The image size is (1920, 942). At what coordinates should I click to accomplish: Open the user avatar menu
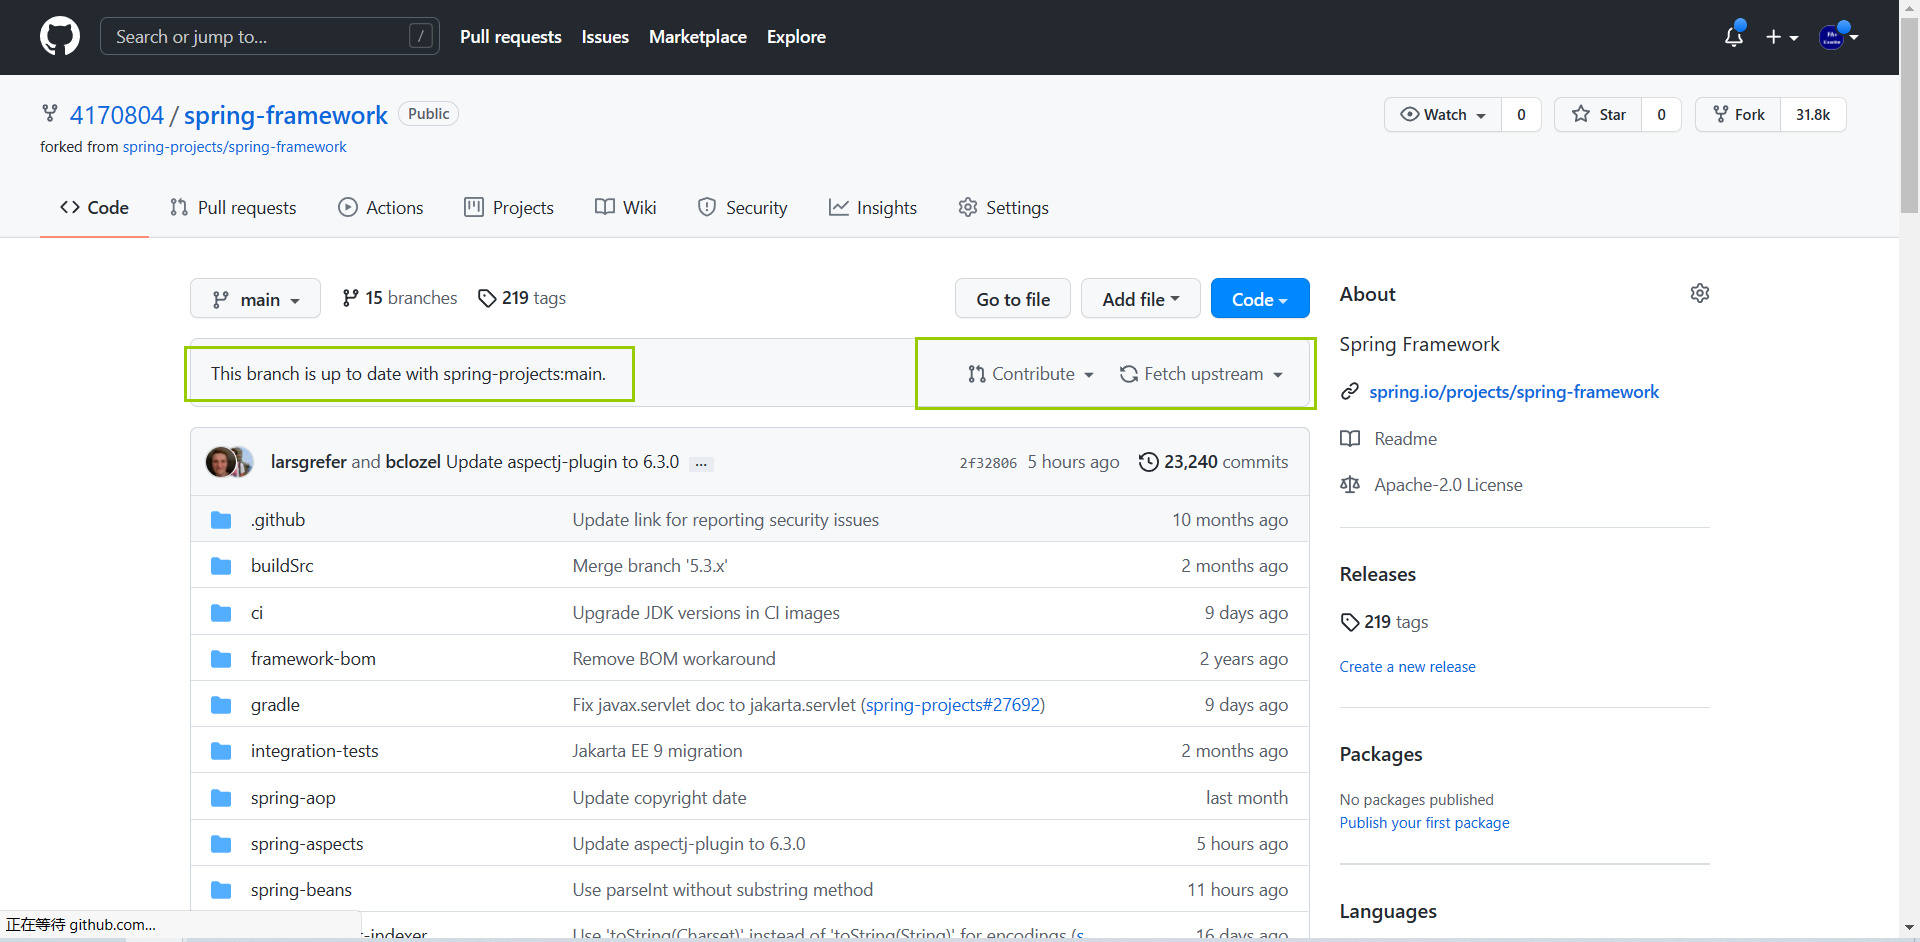(x=1838, y=37)
